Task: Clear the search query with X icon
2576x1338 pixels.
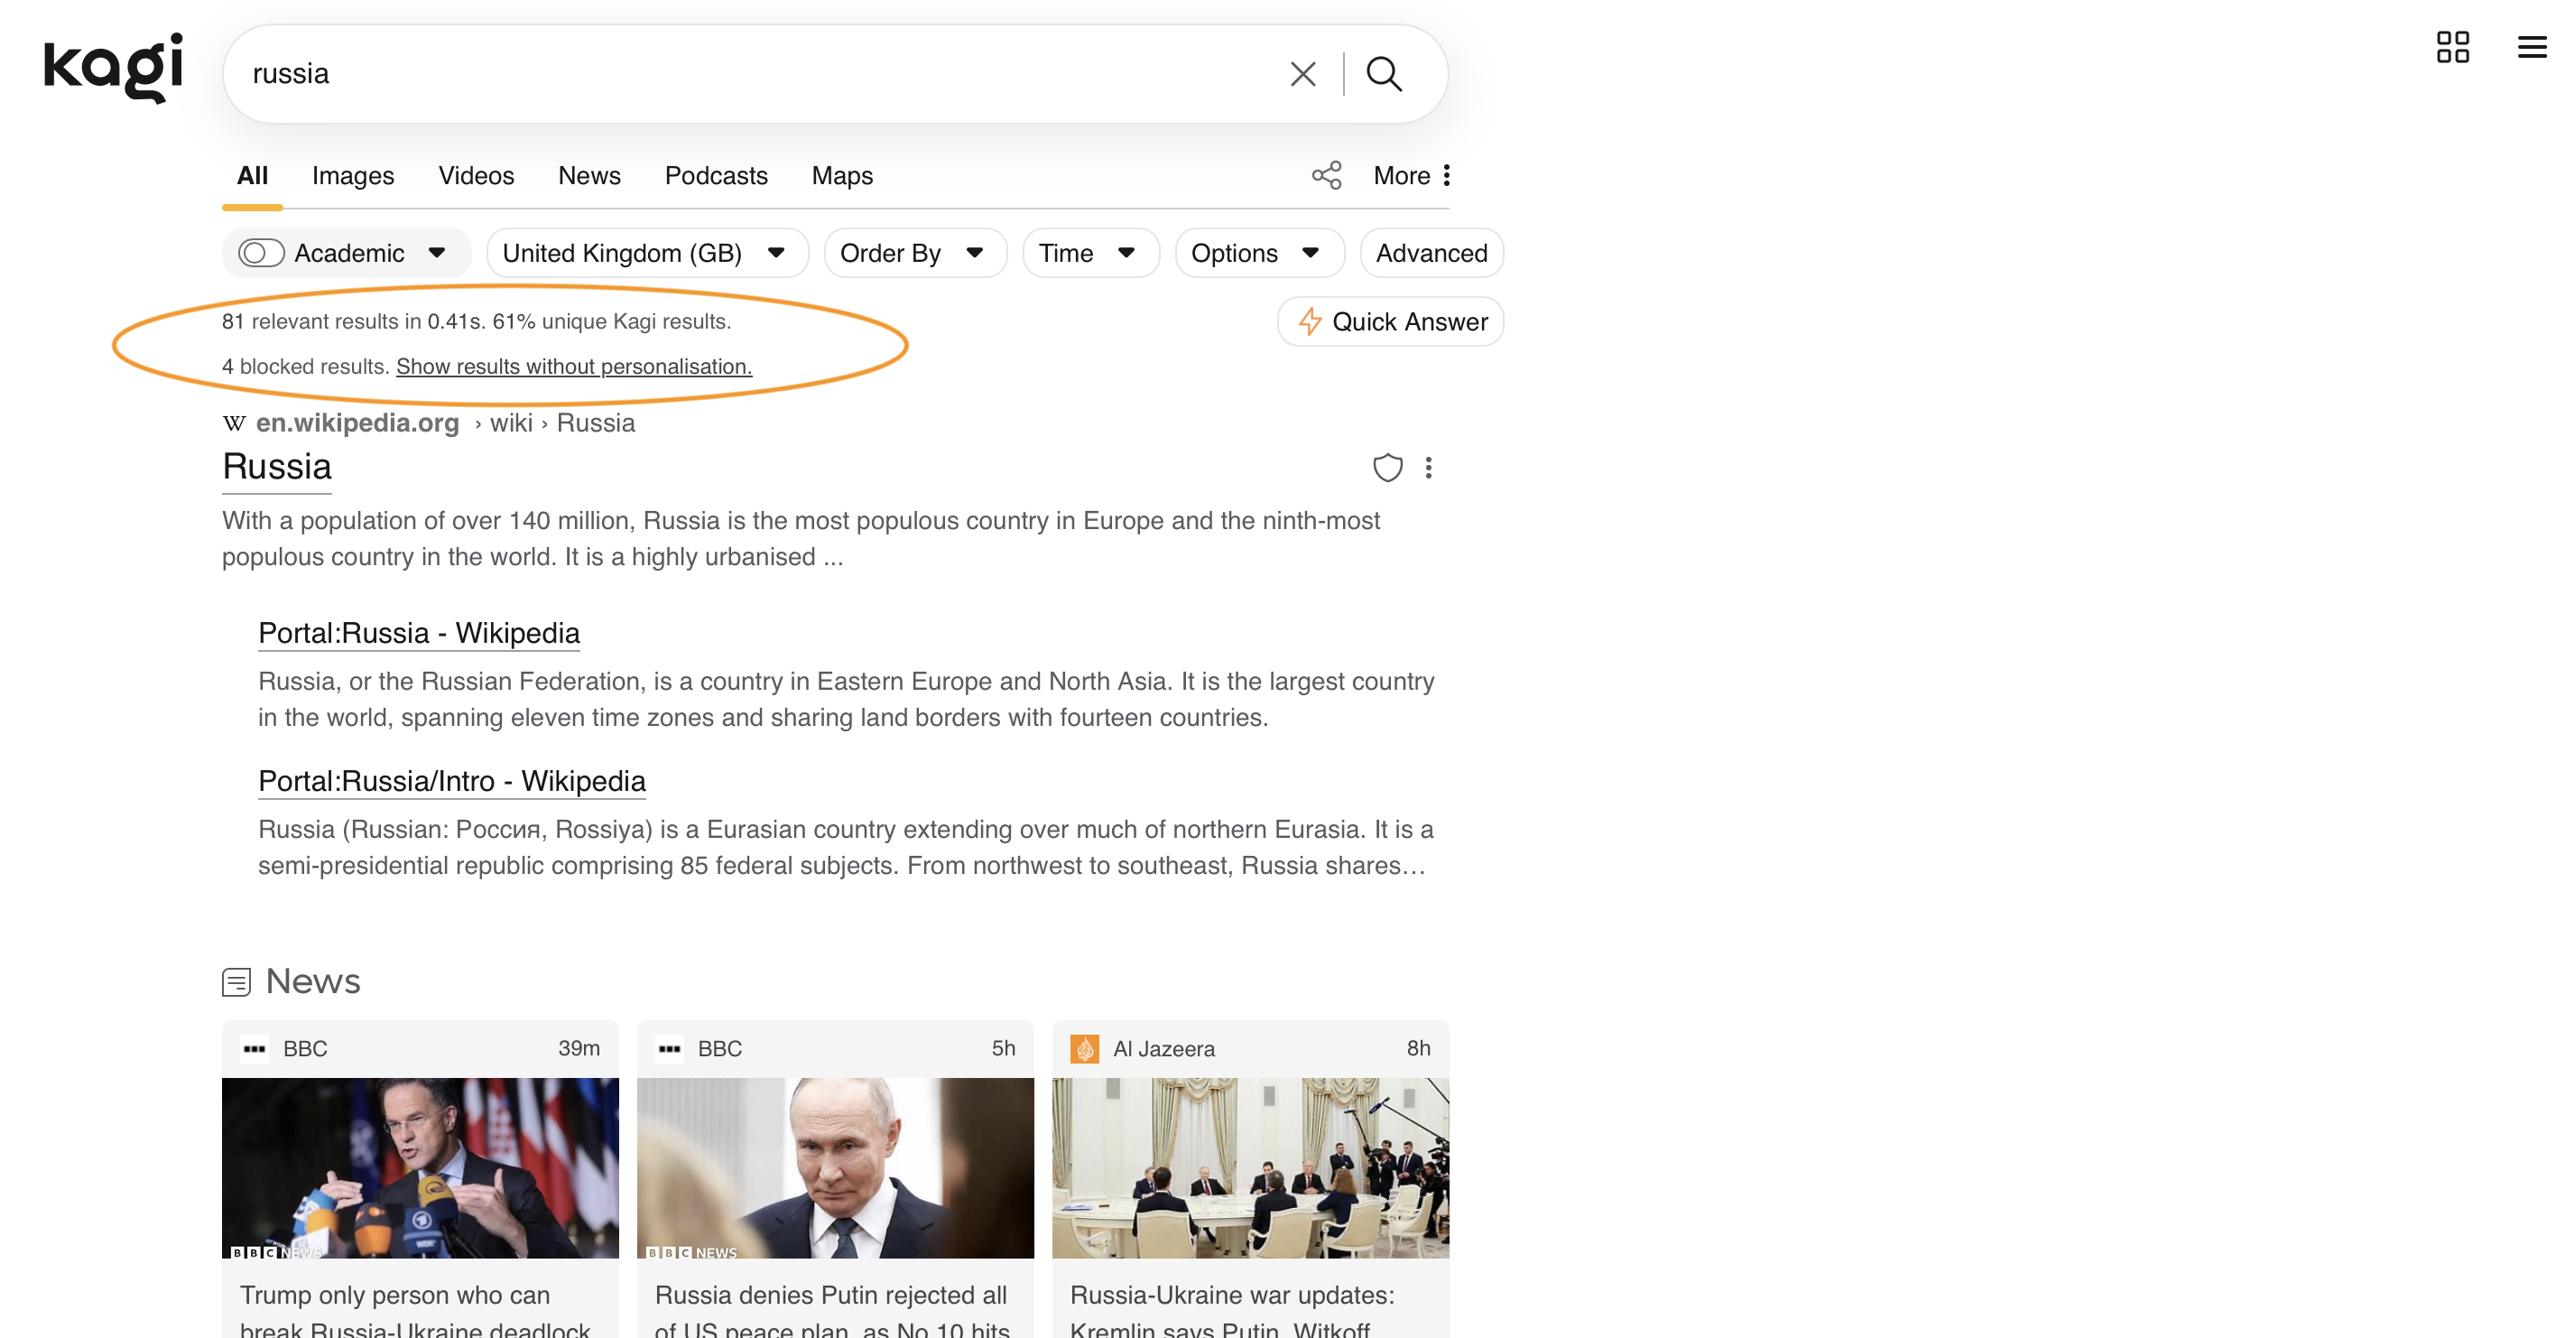Action: click(x=1302, y=74)
